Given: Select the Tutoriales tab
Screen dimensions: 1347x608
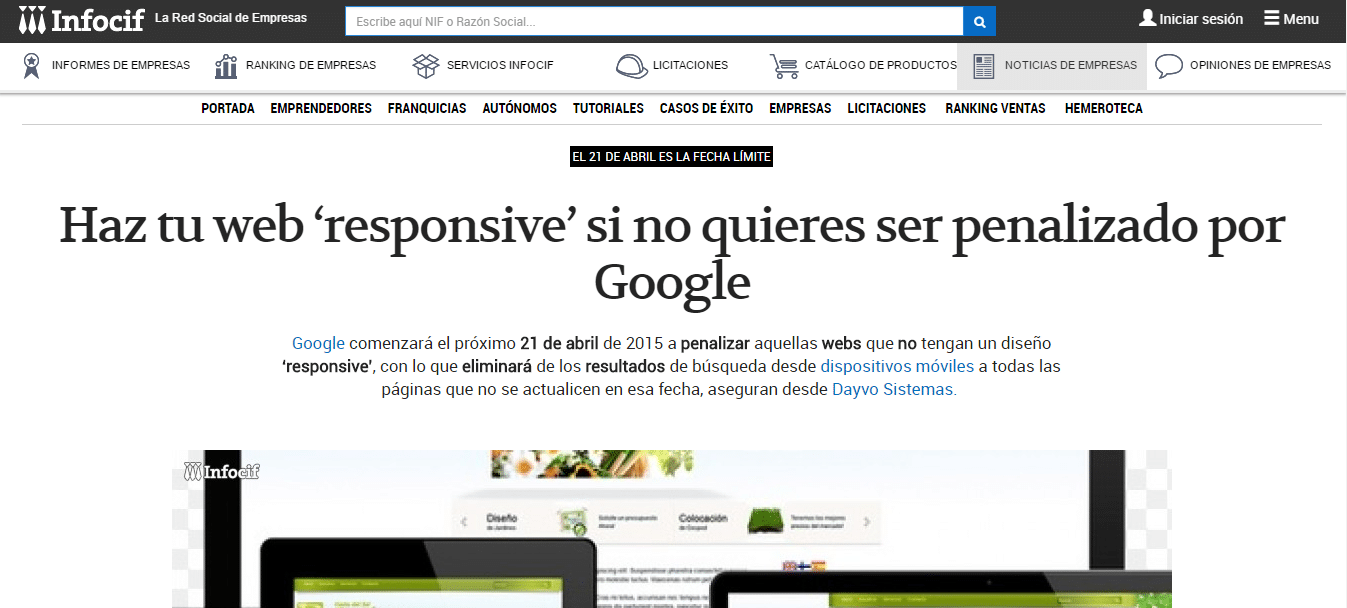Looking at the screenshot, I should 608,108.
